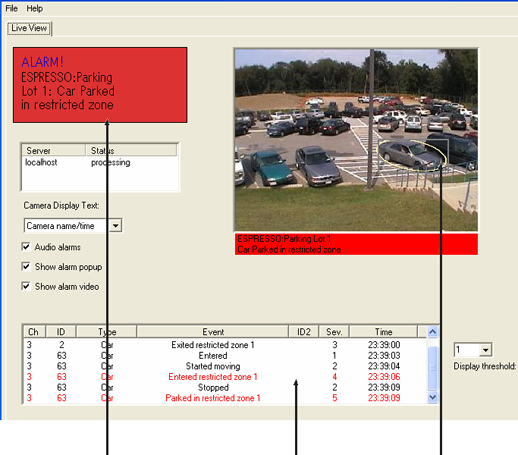The width and height of the screenshot is (518, 455).
Task: Select the 'Parked in restricted zone 1' event row
Action: pos(225,398)
